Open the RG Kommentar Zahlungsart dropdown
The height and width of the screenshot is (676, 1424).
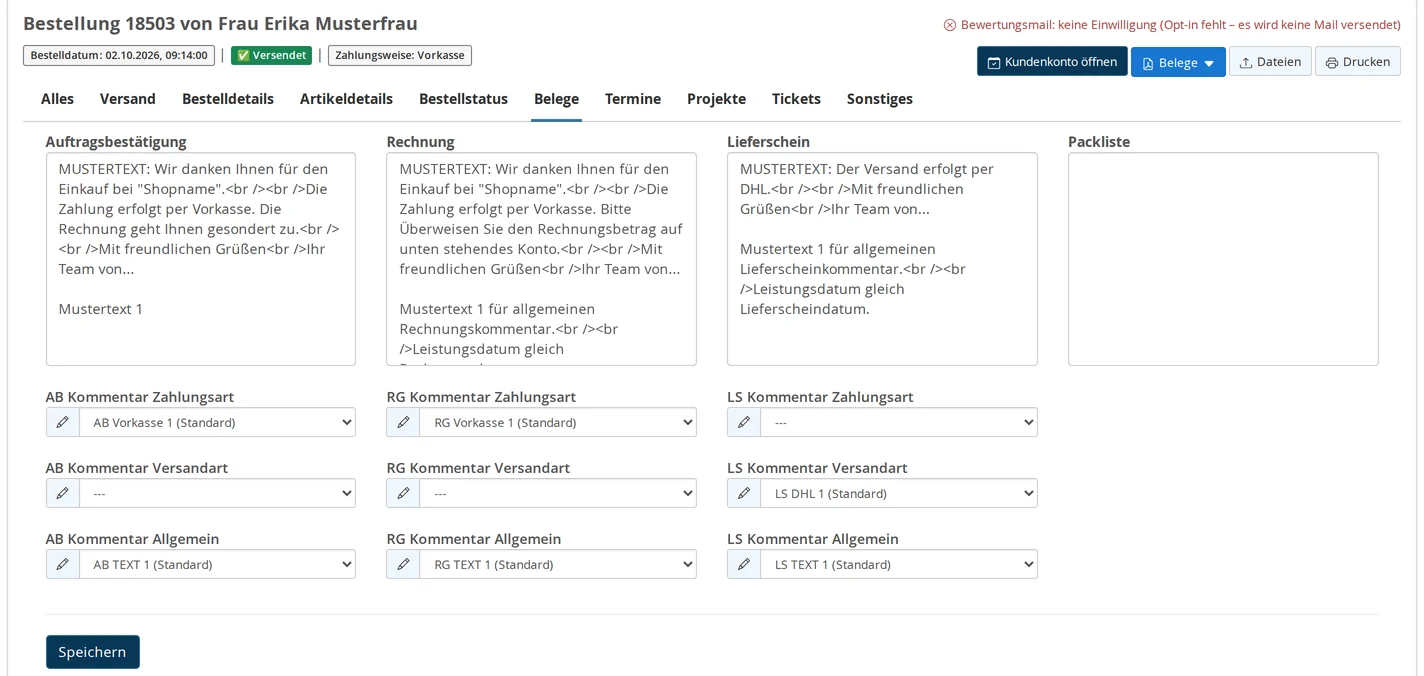click(x=558, y=422)
